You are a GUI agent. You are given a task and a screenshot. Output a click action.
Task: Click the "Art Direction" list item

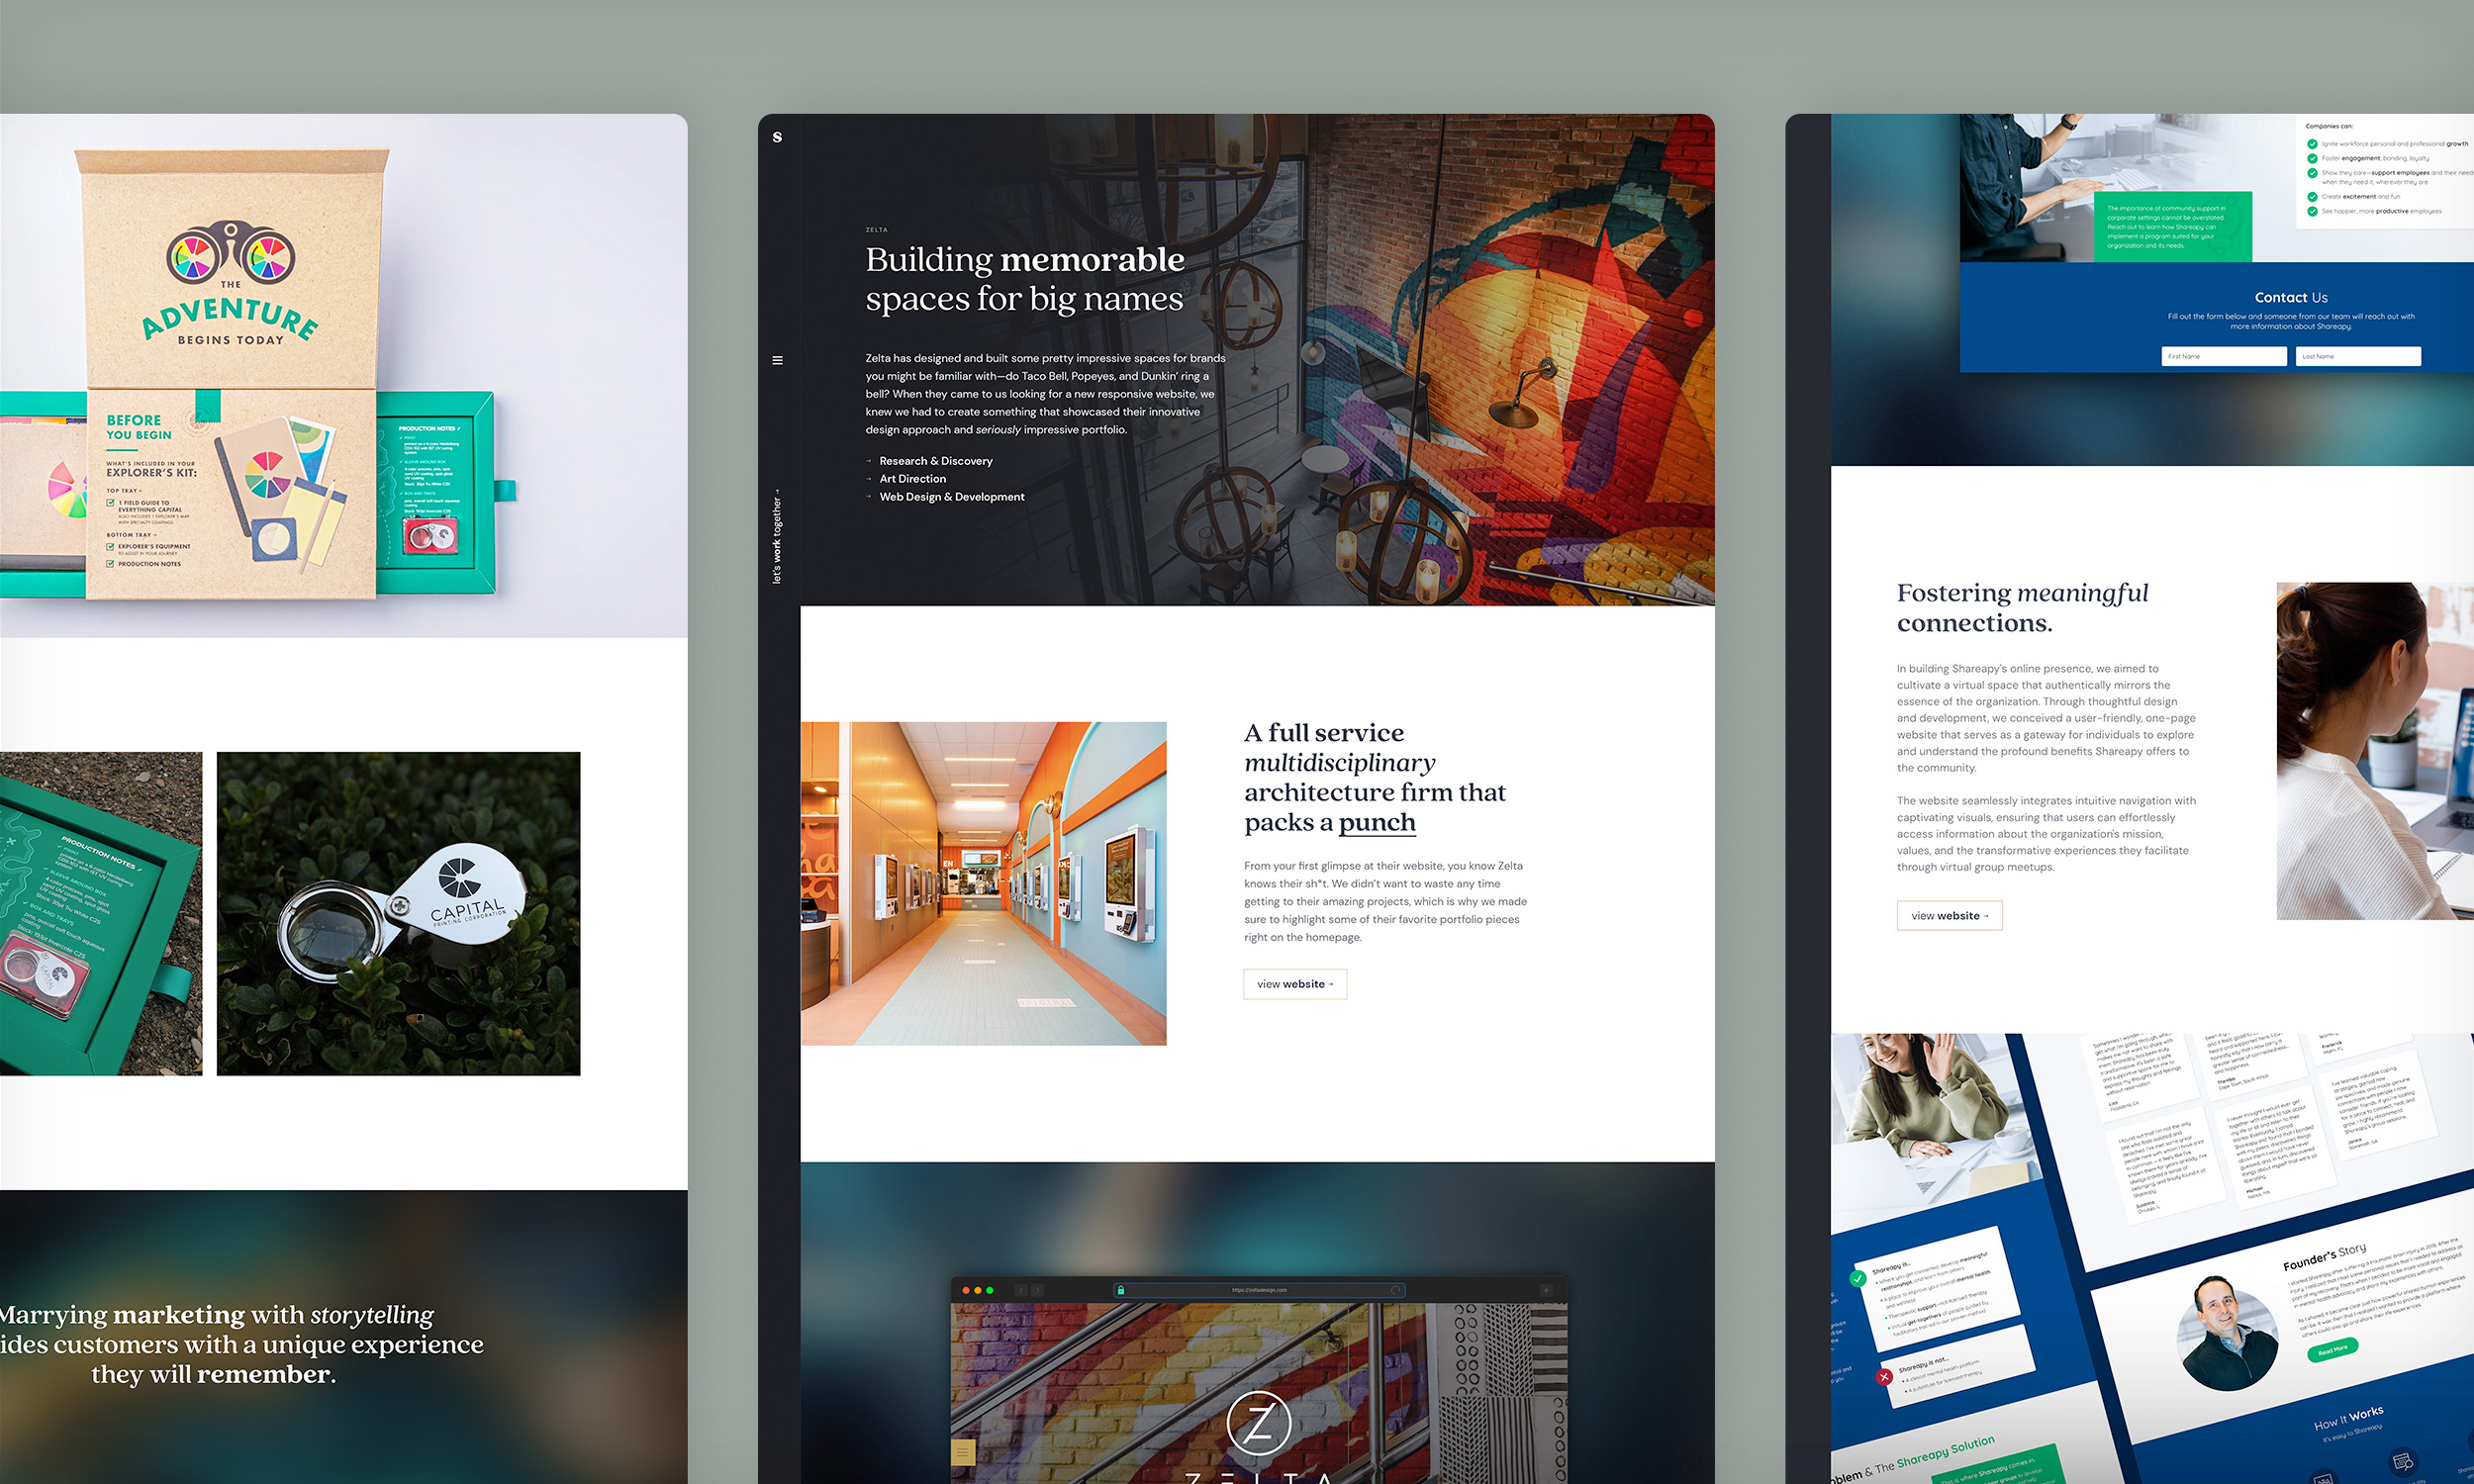912,479
